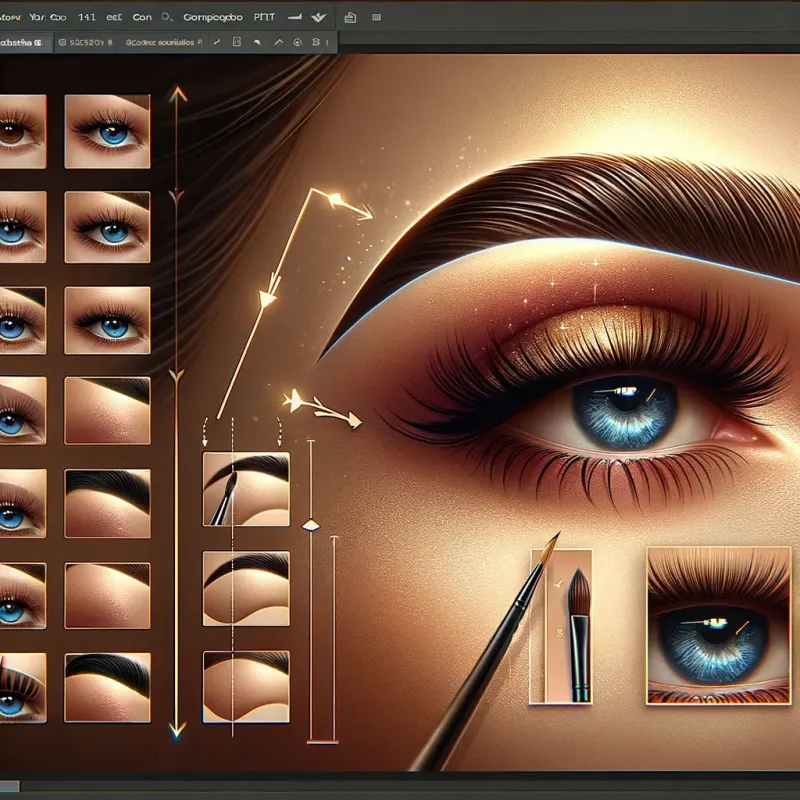The image size is (800, 800).
Task: Expand the upward chevron in the options bar
Action: [279, 42]
